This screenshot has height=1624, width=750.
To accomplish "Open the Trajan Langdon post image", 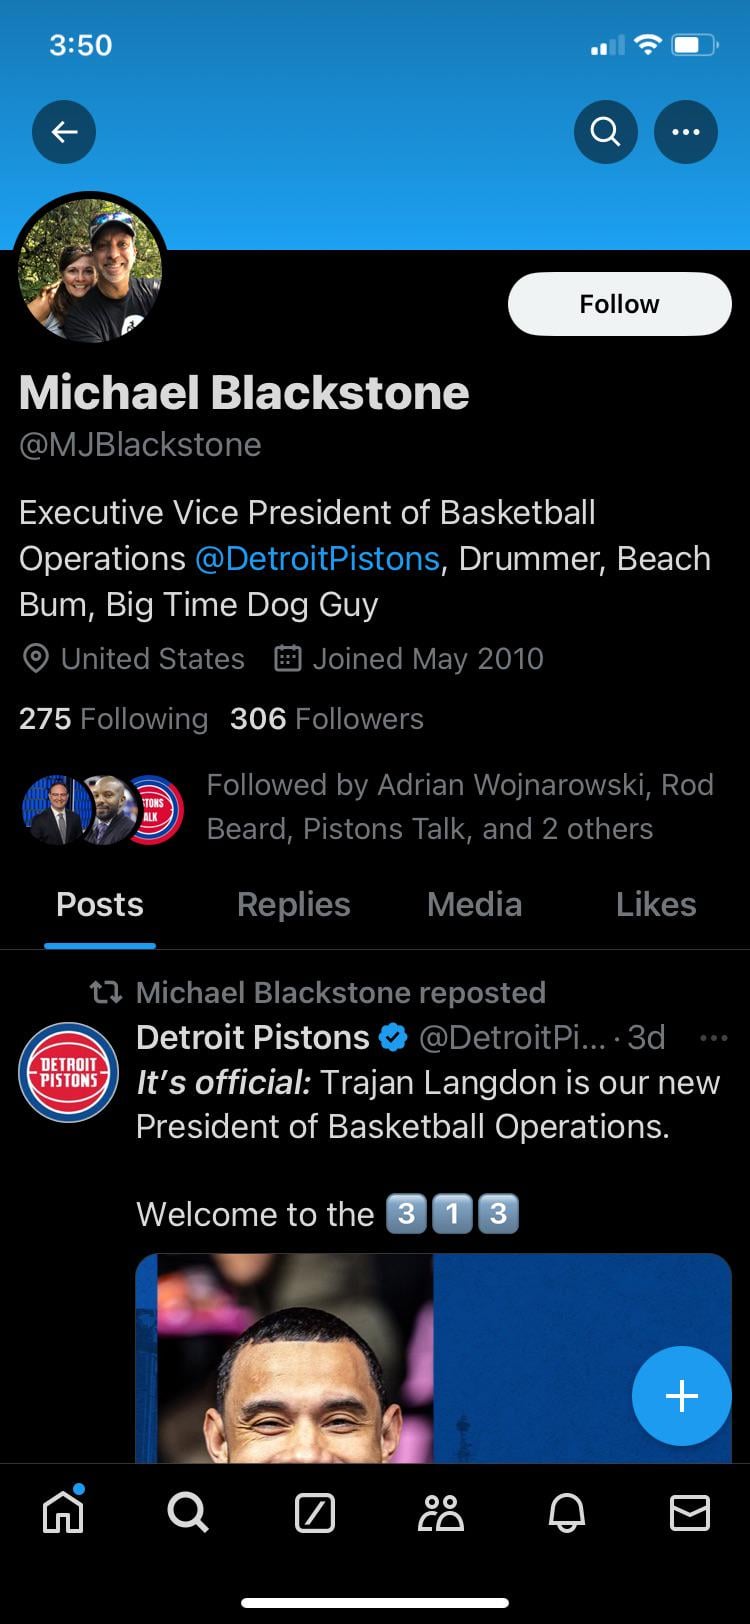I will 433,1358.
